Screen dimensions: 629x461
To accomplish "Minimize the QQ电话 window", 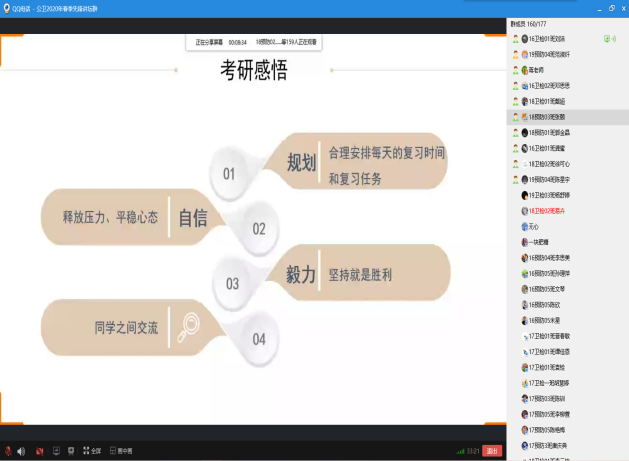I will pos(599,9).
